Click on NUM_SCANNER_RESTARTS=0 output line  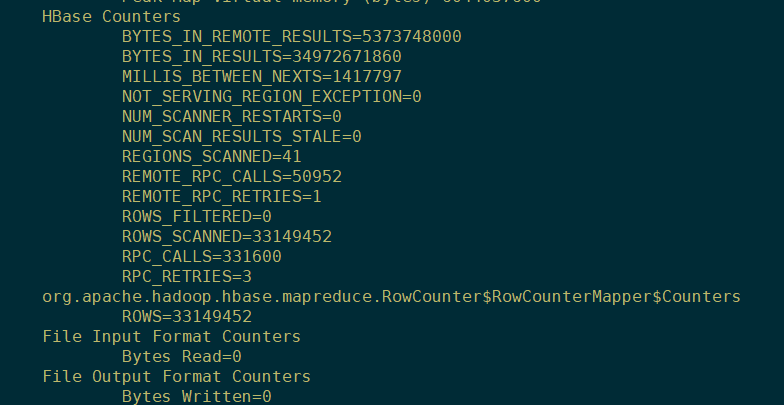[231, 117]
